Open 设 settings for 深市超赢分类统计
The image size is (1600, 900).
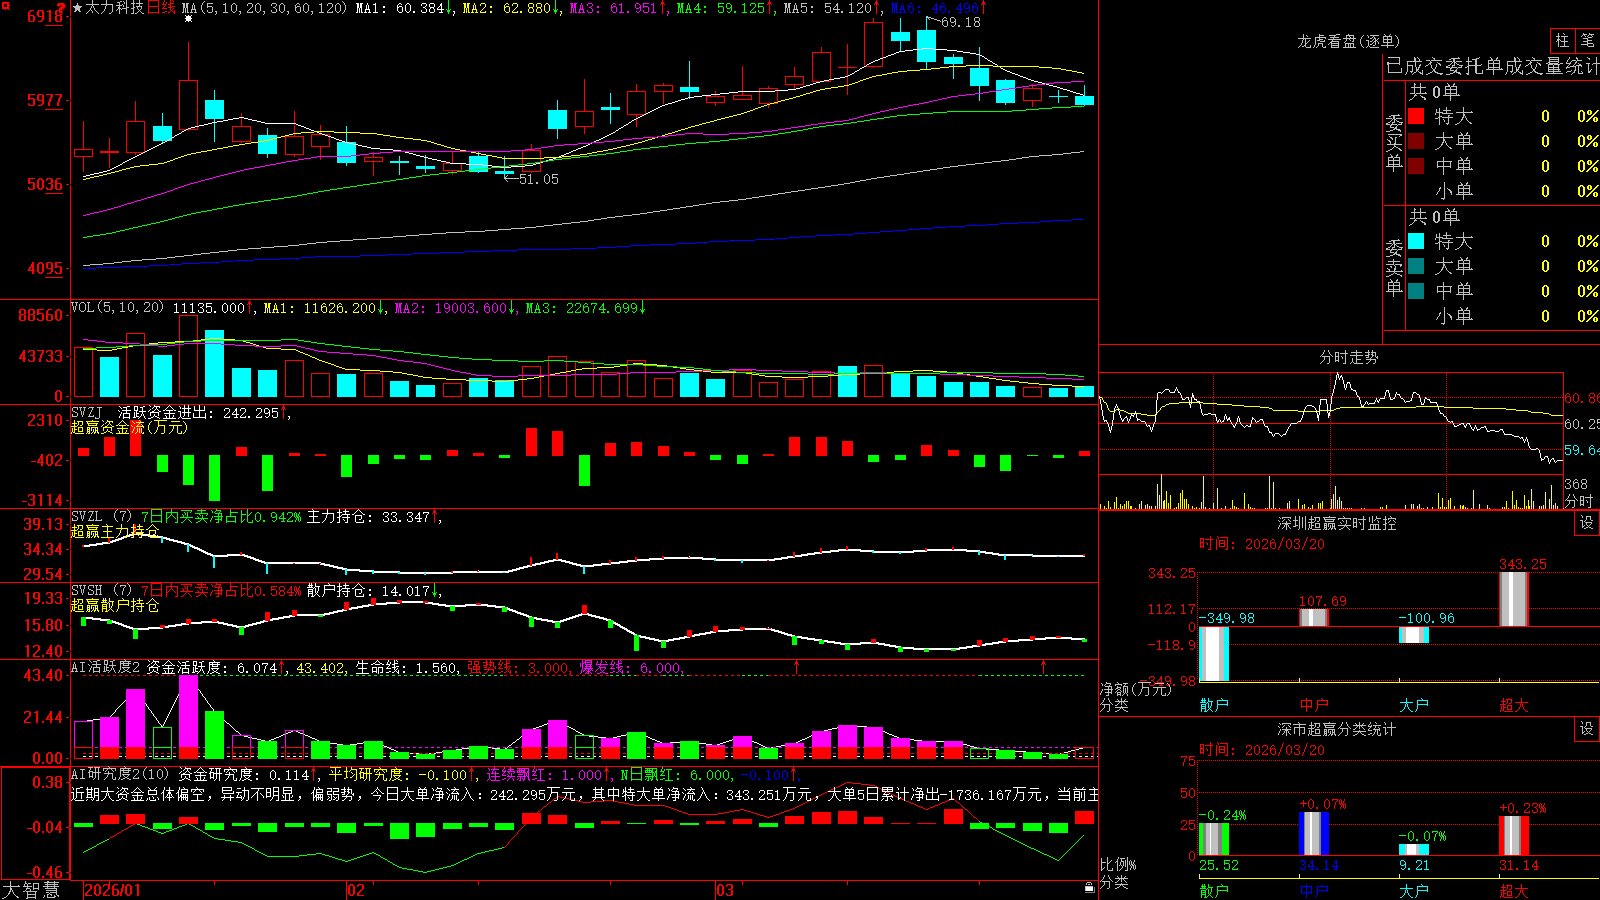(x=1587, y=729)
